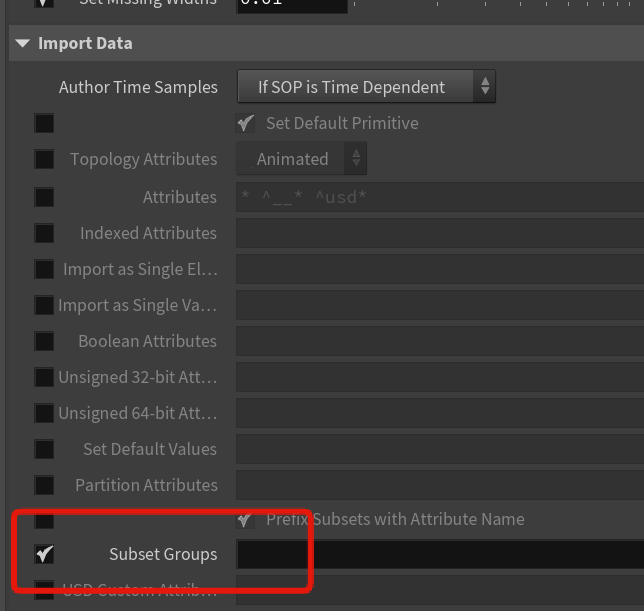Open the Topology Attributes Animated dropdown

tap(301, 159)
